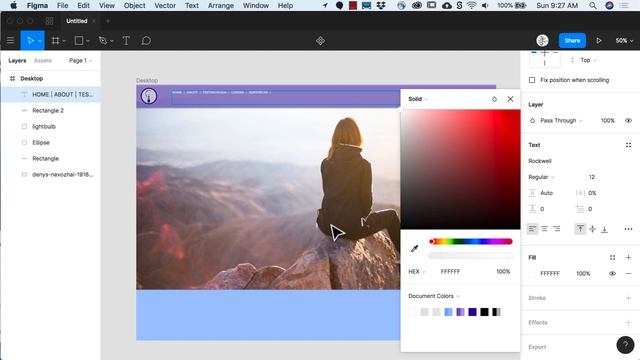Add a stroke
Viewport: 640px width, 360px height.
[628, 298]
